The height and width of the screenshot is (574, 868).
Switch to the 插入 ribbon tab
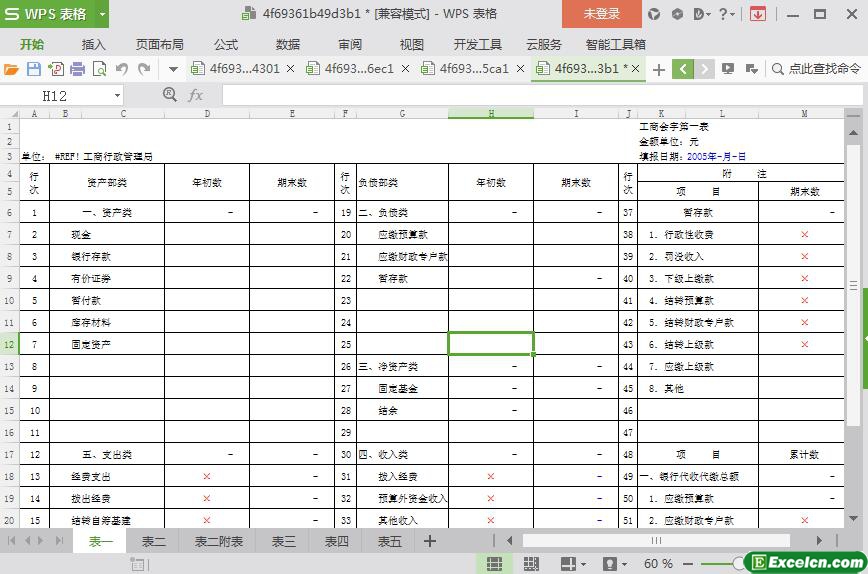coord(93,45)
